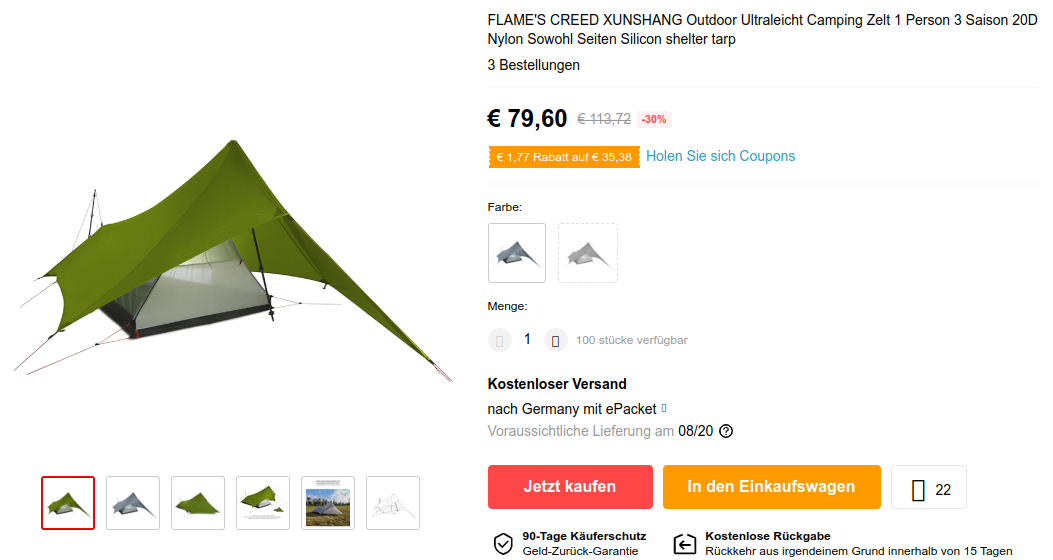Select the grey-blue tent color option
Image resolution: width=1053 pixels, height=560 pixels.
516,253
